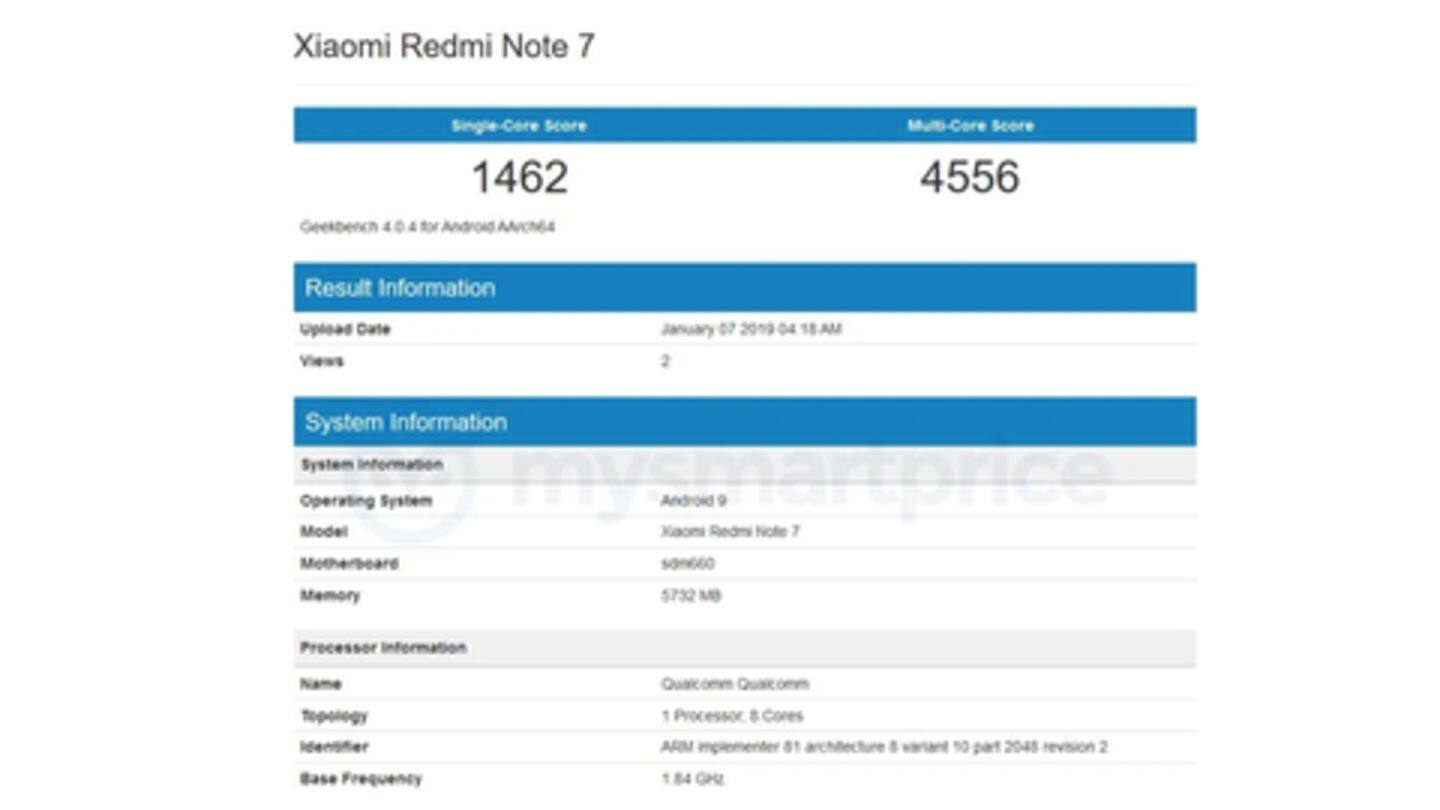
Task: Click the 1.84 GHz frequency value
Action: click(692, 779)
